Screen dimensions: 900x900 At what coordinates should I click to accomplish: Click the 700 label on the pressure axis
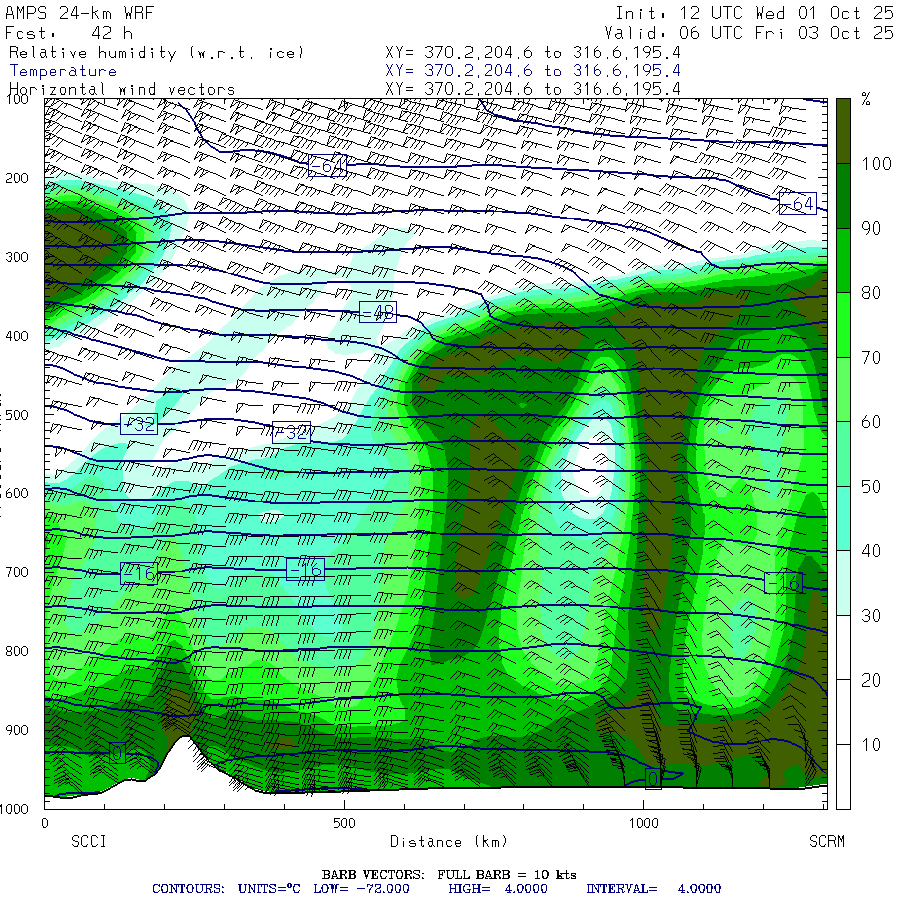pyautogui.click(x=17, y=572)
